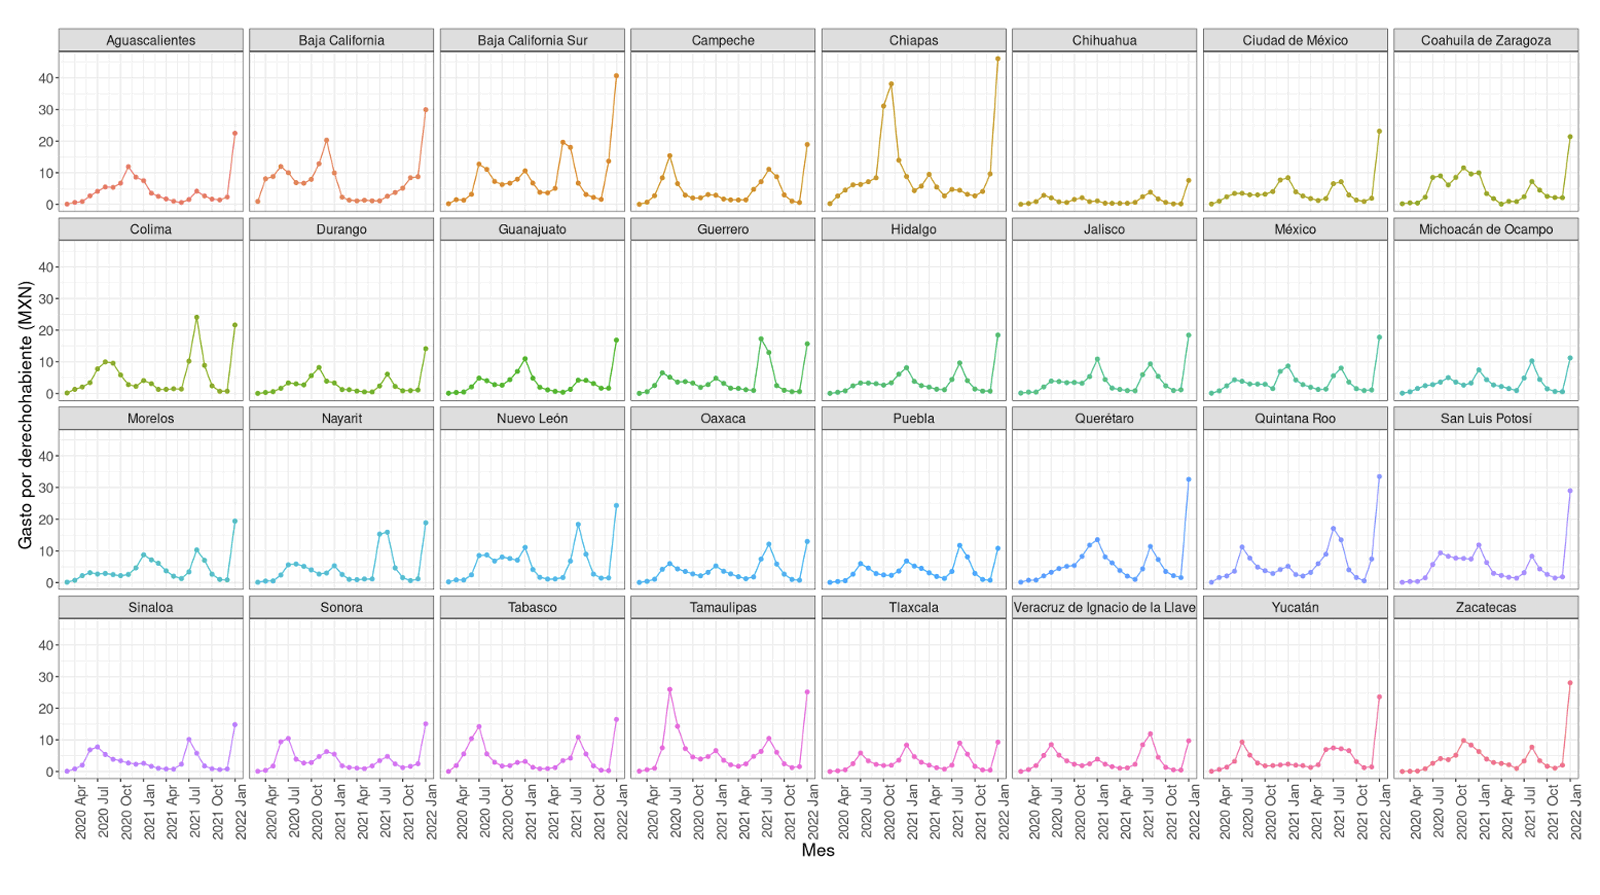Image resolution: width=1600 pixels, height=895 pixels.
Task: Click the Aguascalientes panel header
Action: [151, 40]
